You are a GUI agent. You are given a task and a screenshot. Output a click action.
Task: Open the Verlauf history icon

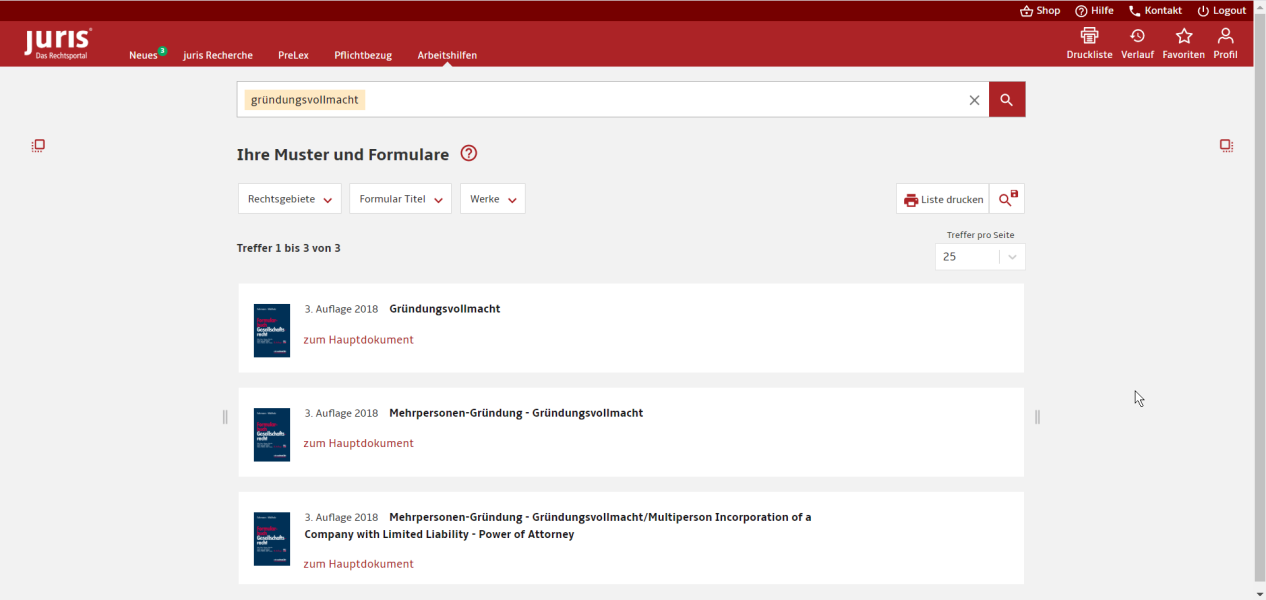point(1137,37)
